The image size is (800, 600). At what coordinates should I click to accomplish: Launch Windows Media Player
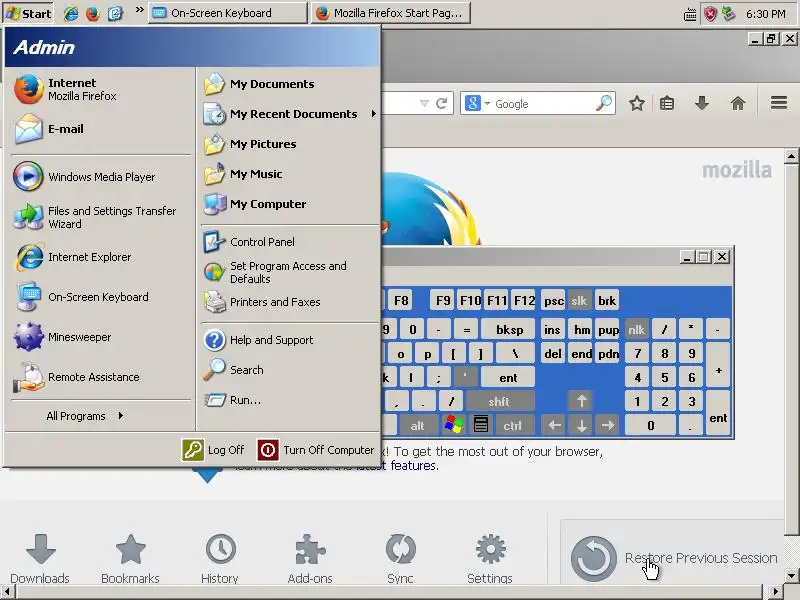[x=101, y=177]
